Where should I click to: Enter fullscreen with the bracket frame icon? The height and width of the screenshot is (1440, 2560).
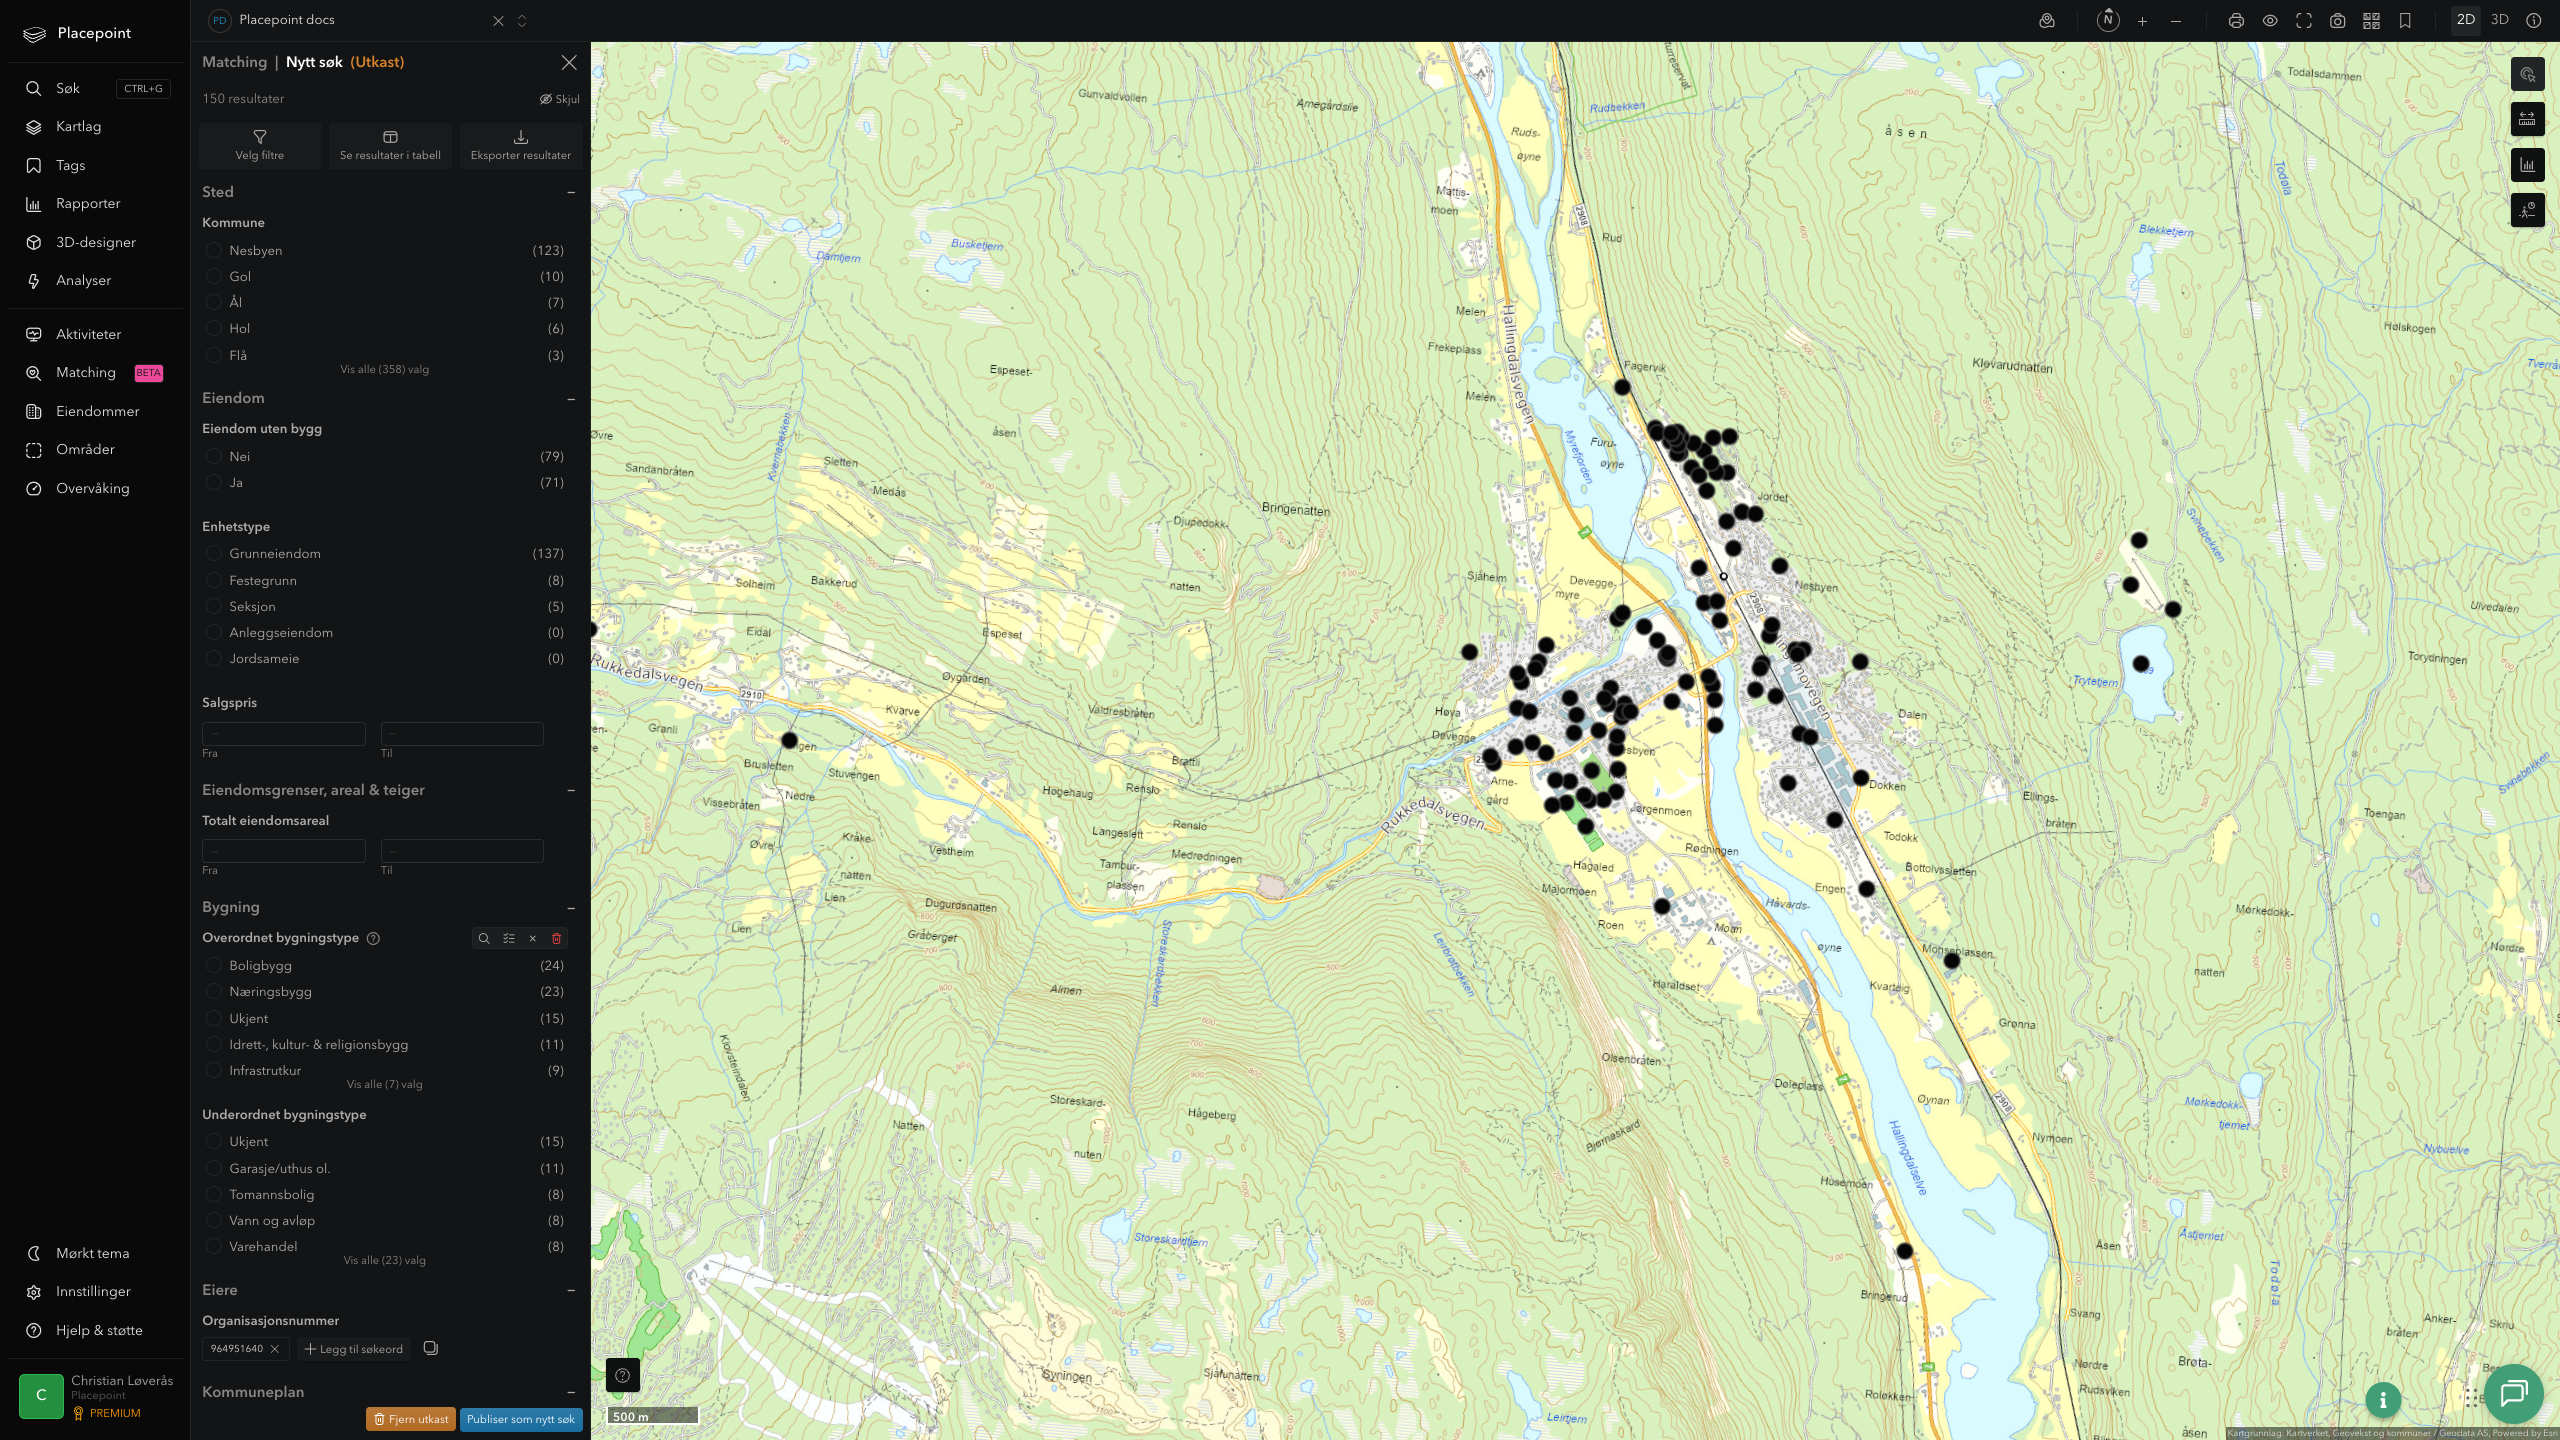click(x=2304, y=21)
